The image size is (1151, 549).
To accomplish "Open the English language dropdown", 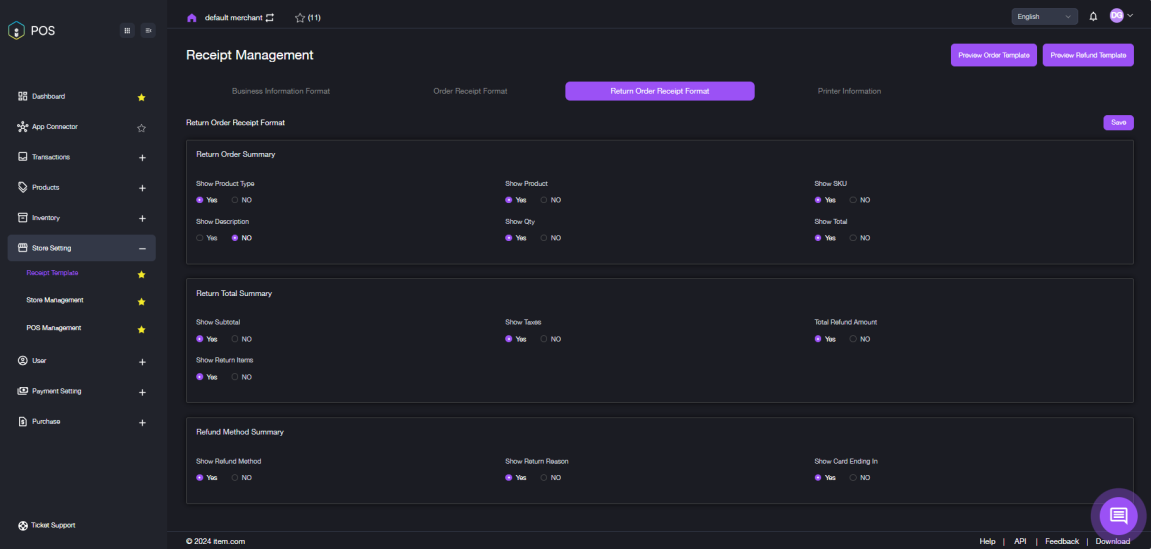I will 1043,16.
